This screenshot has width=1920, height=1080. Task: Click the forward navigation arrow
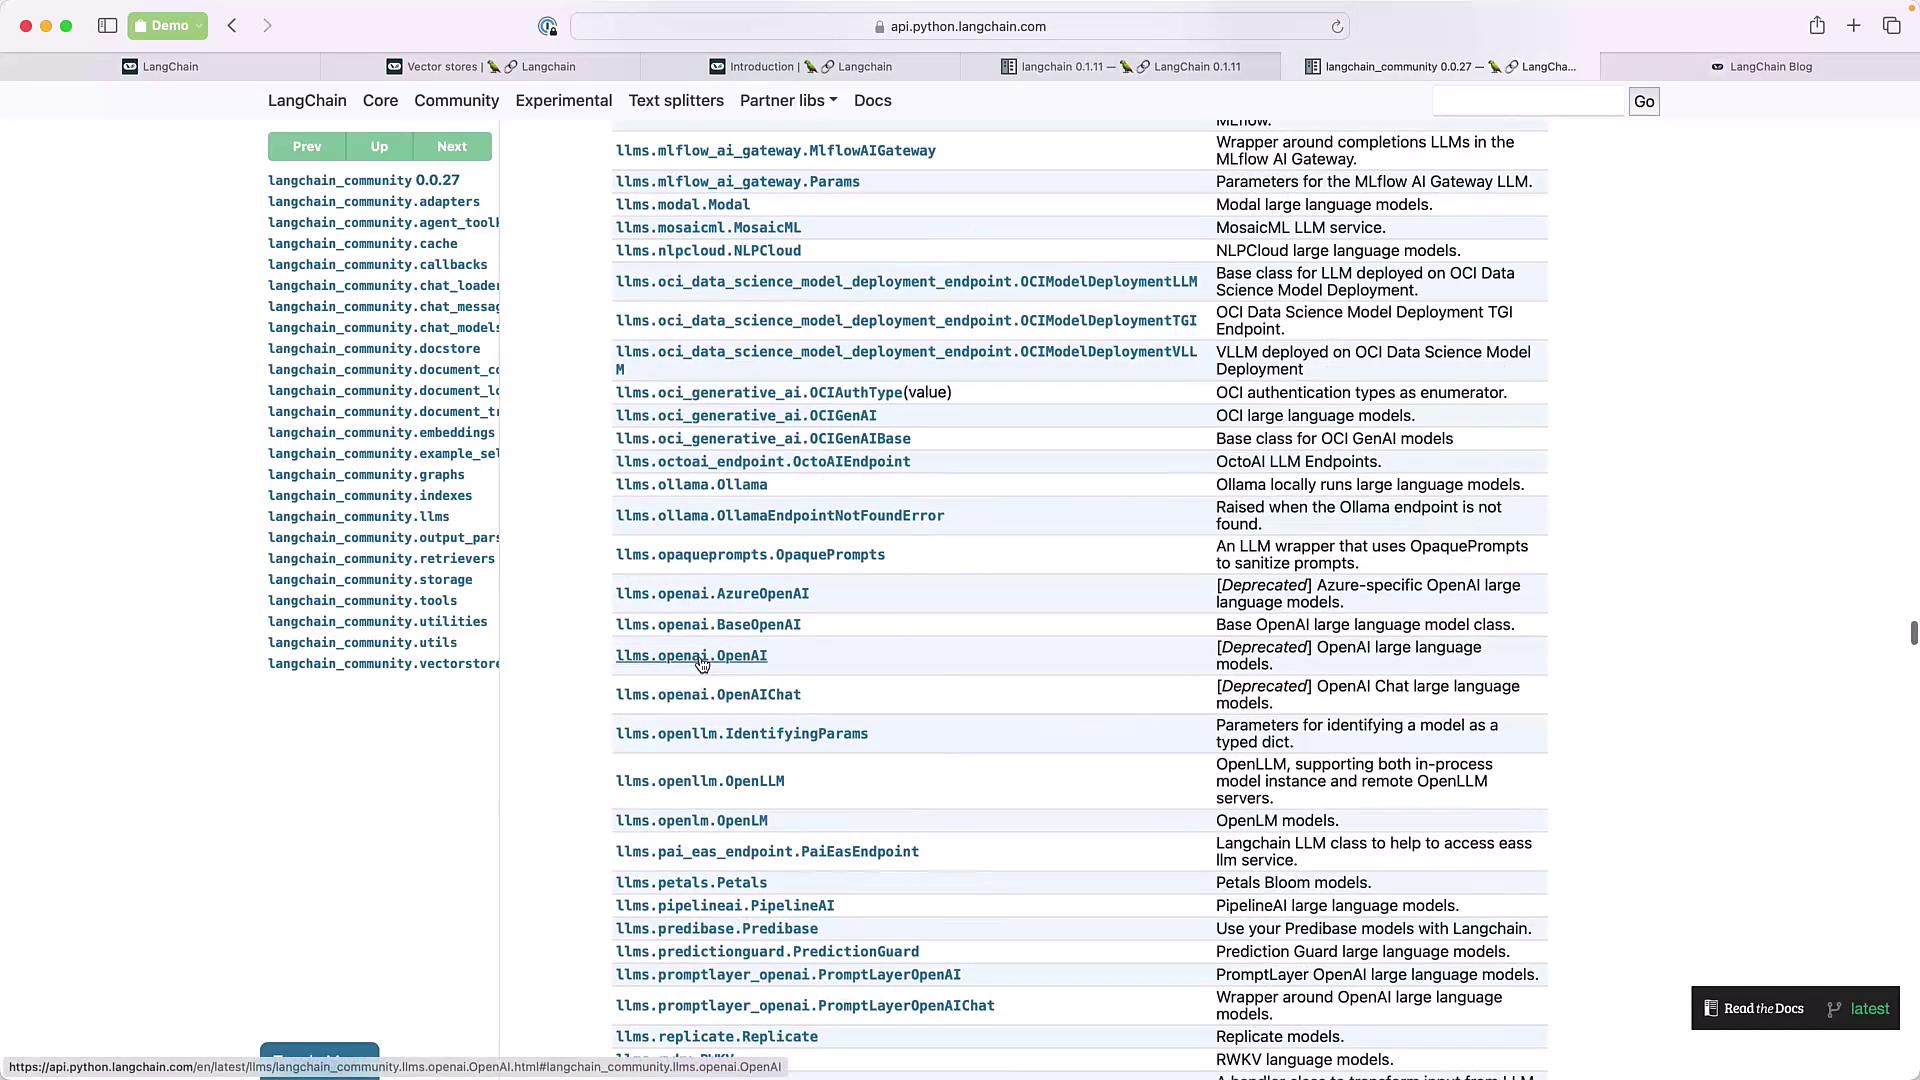point(267,26)
